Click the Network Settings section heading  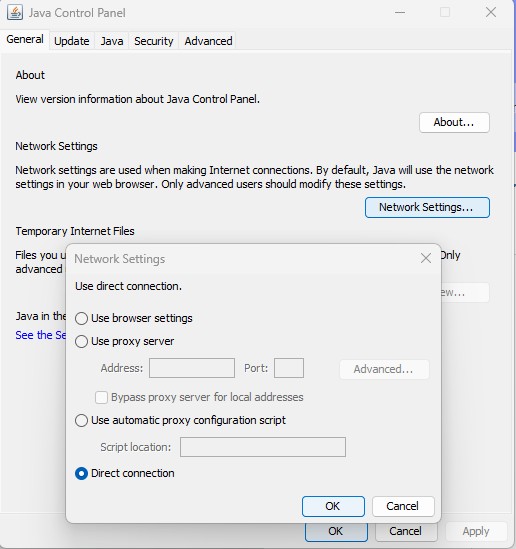click(x=56, y=146)
